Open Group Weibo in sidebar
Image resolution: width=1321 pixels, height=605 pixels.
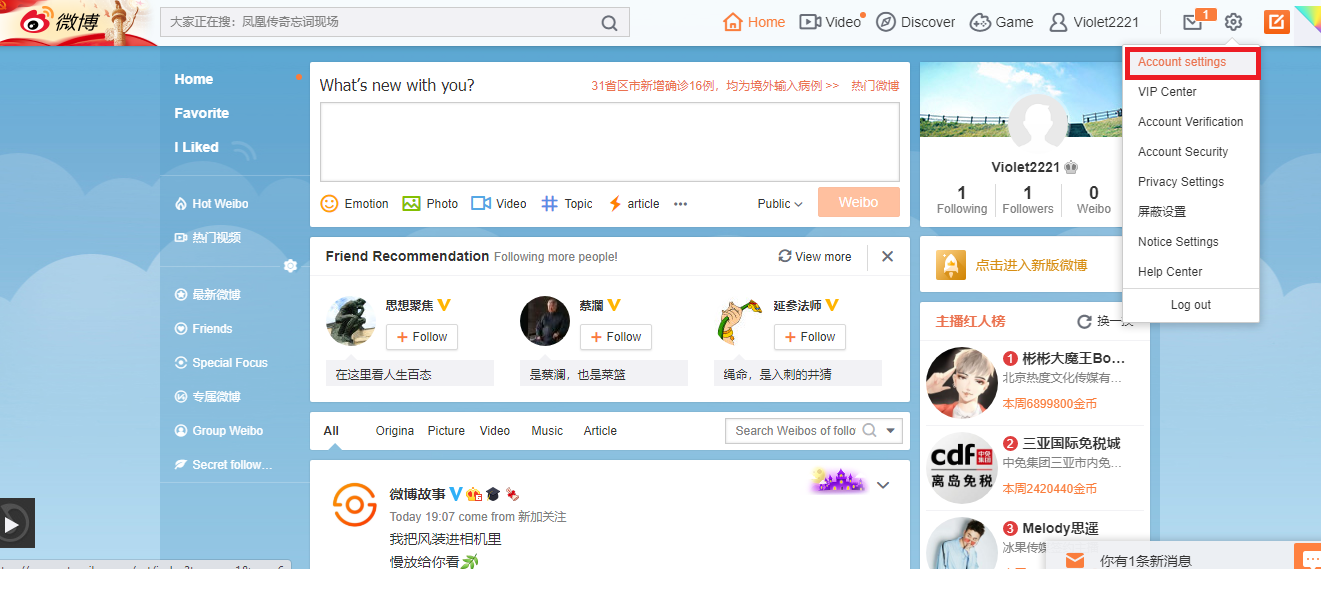tap(219, 430)
